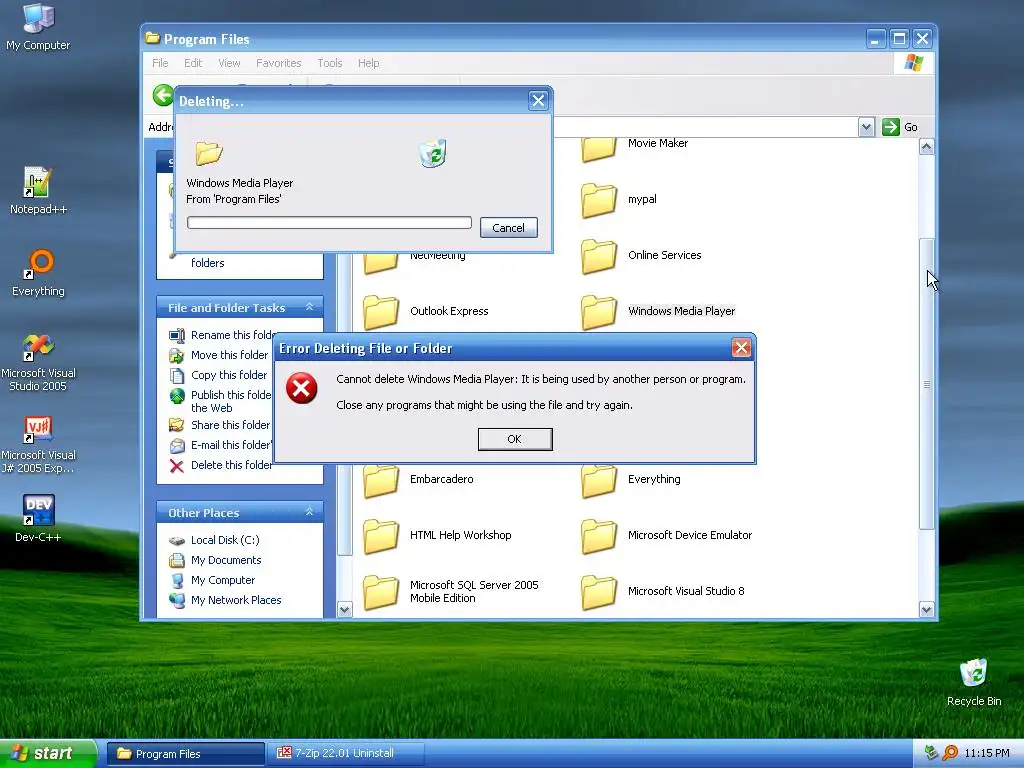This screenshot has height=768, width=1024.
Task: Click the recycle bin icon in Deleting dialog
Action: click(x=432, y=153)
